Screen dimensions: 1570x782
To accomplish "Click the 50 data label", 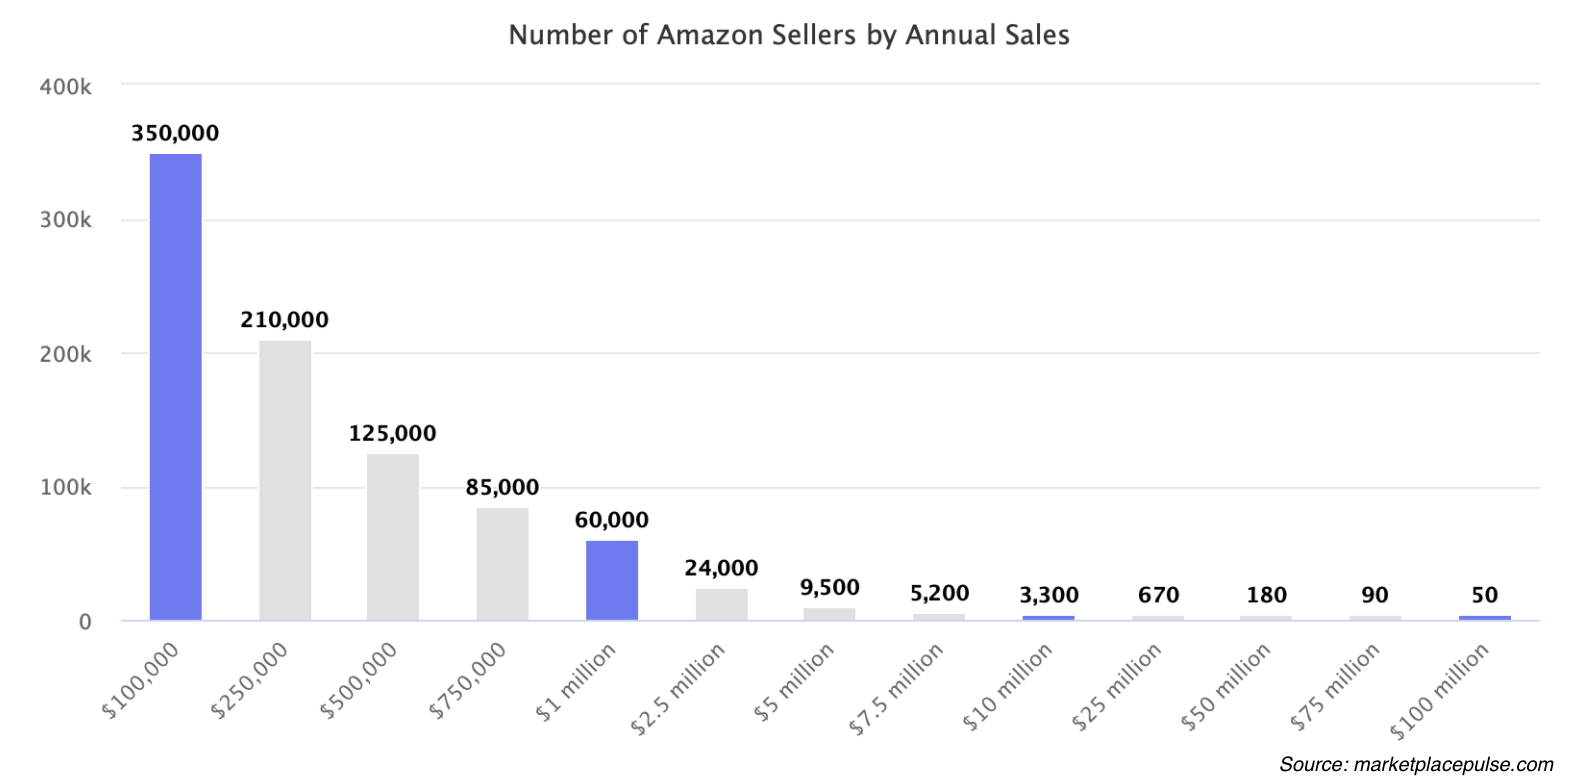I will (1484, 595).
